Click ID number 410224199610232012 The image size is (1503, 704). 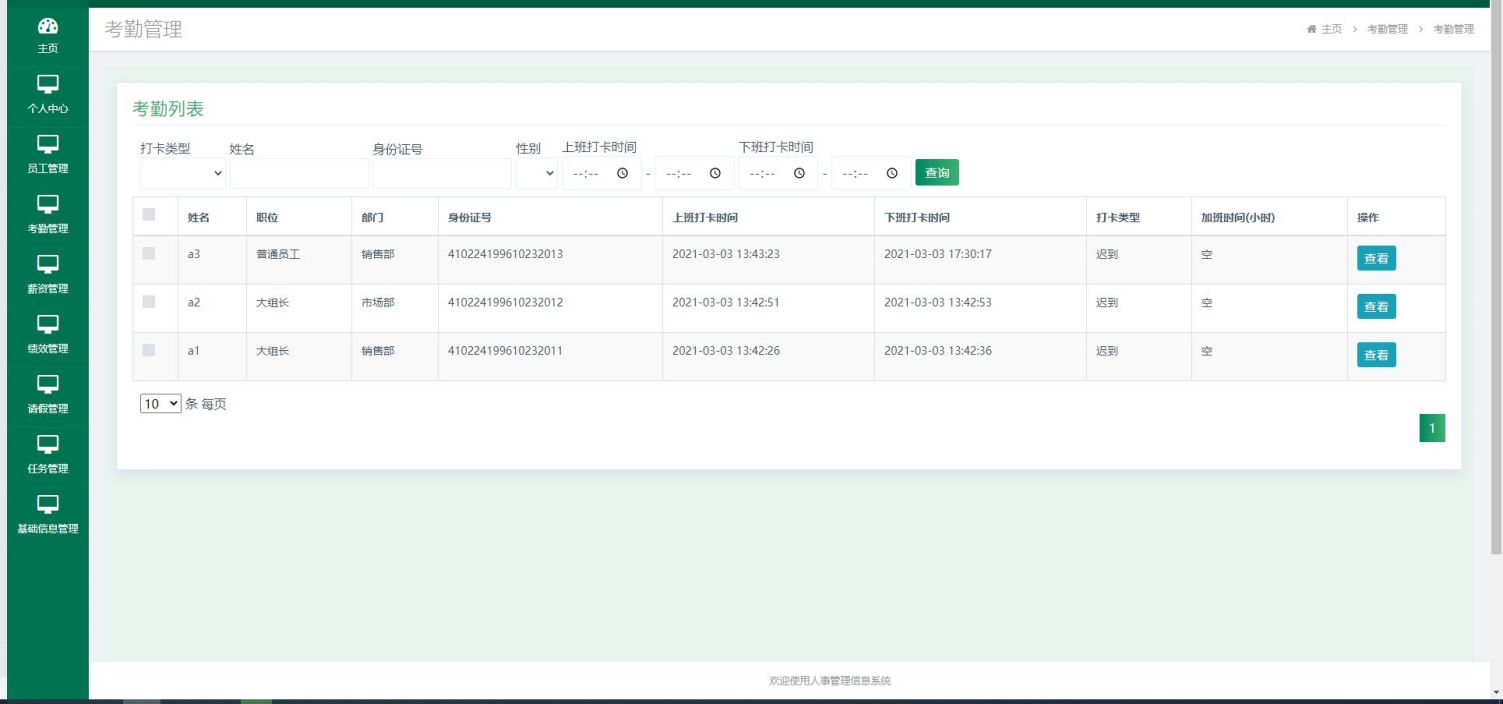(x=505, y=302)
